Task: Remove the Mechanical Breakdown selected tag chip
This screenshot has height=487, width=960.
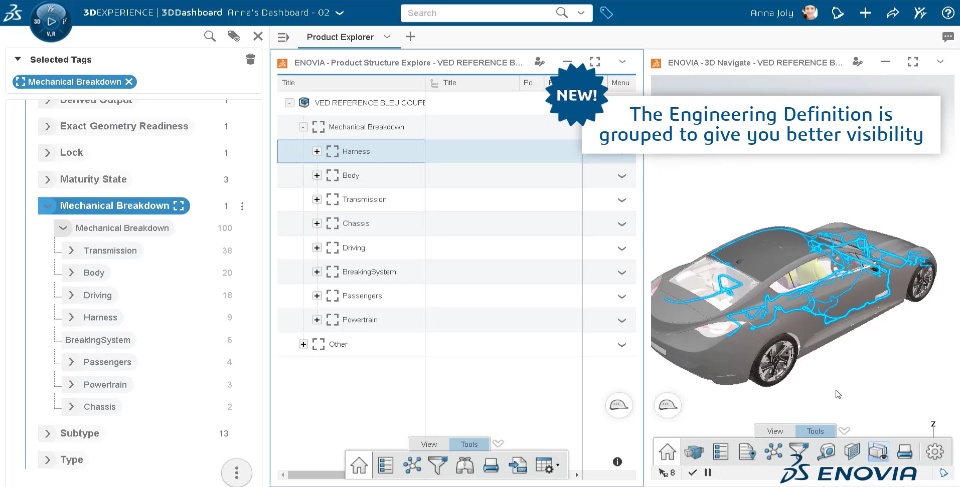Action: [129, 81]
